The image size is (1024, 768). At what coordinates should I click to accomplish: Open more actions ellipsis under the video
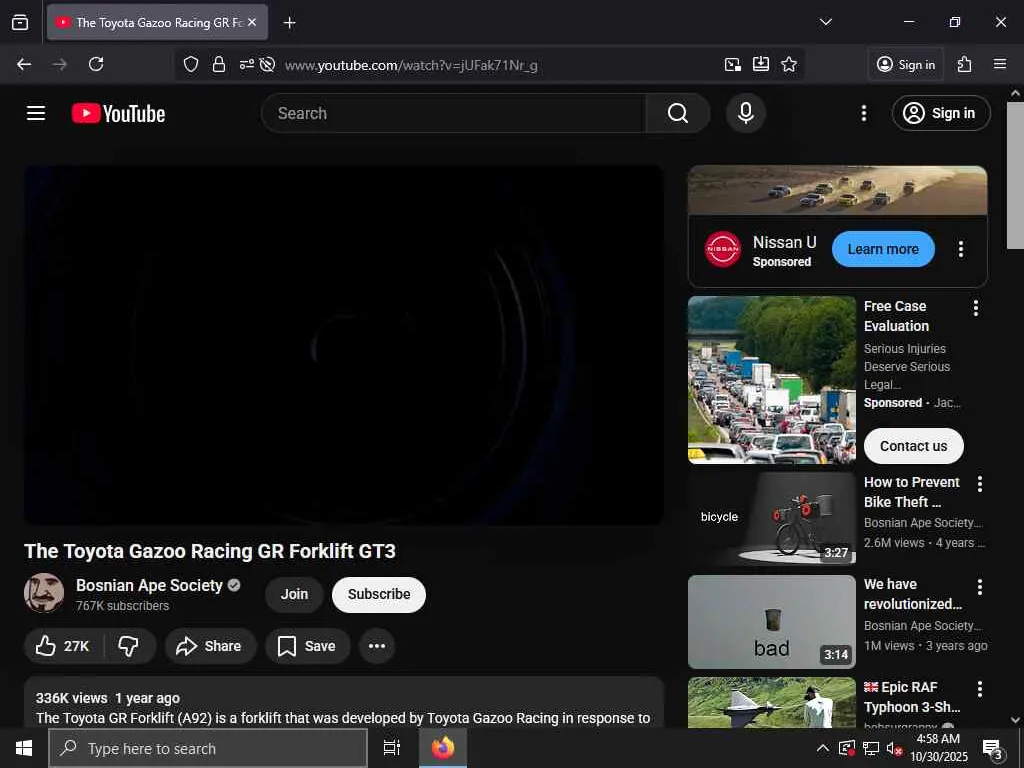pyautogui.click(x=377, y=646)
